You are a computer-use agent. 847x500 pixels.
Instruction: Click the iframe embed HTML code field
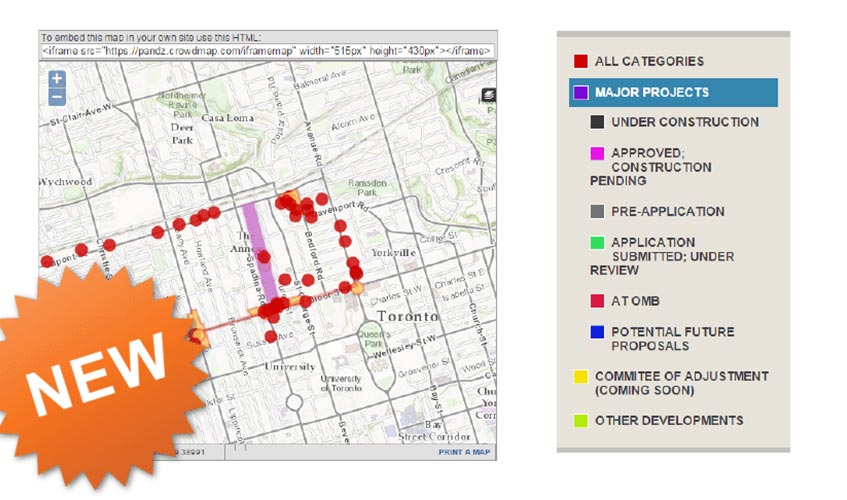266,49
